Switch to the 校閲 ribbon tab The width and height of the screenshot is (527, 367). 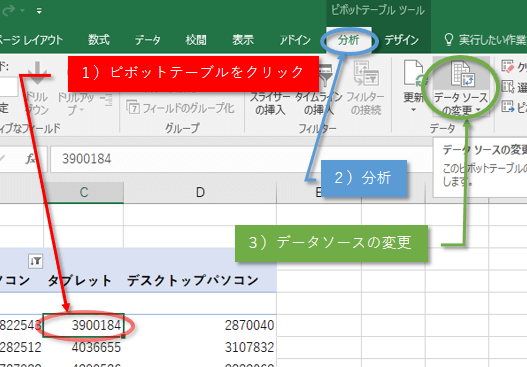(196, 40)
